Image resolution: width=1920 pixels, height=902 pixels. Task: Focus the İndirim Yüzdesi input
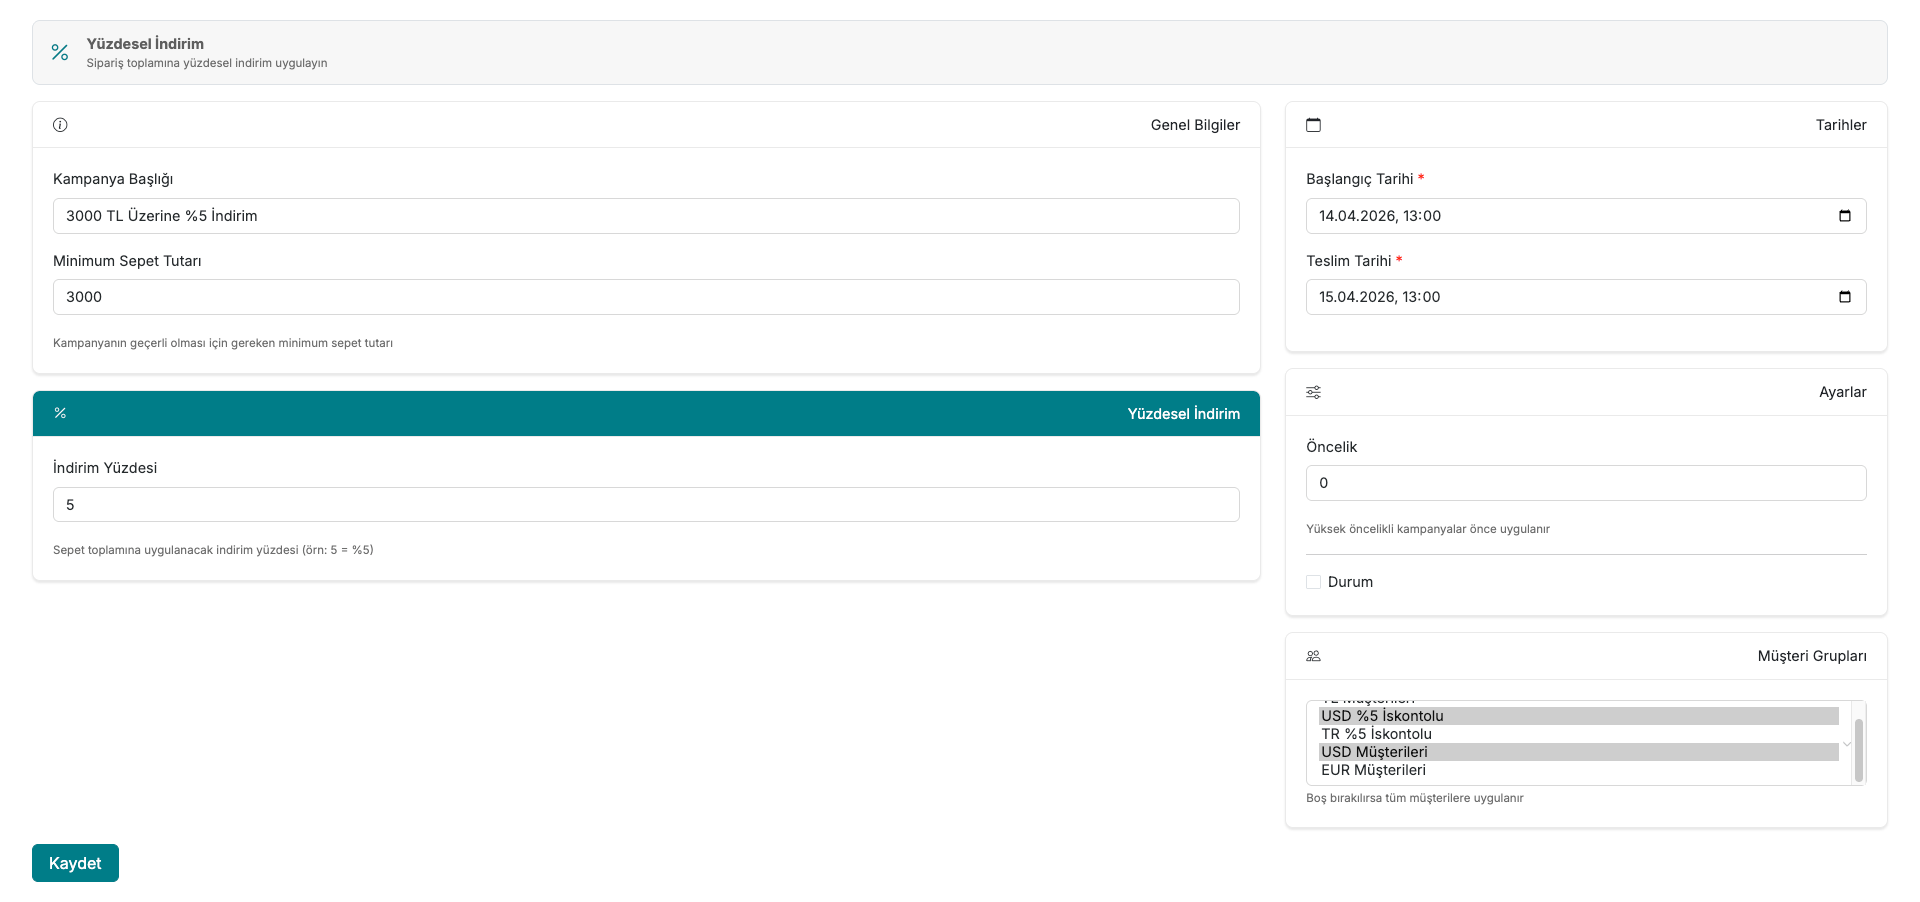click(646, 505)
